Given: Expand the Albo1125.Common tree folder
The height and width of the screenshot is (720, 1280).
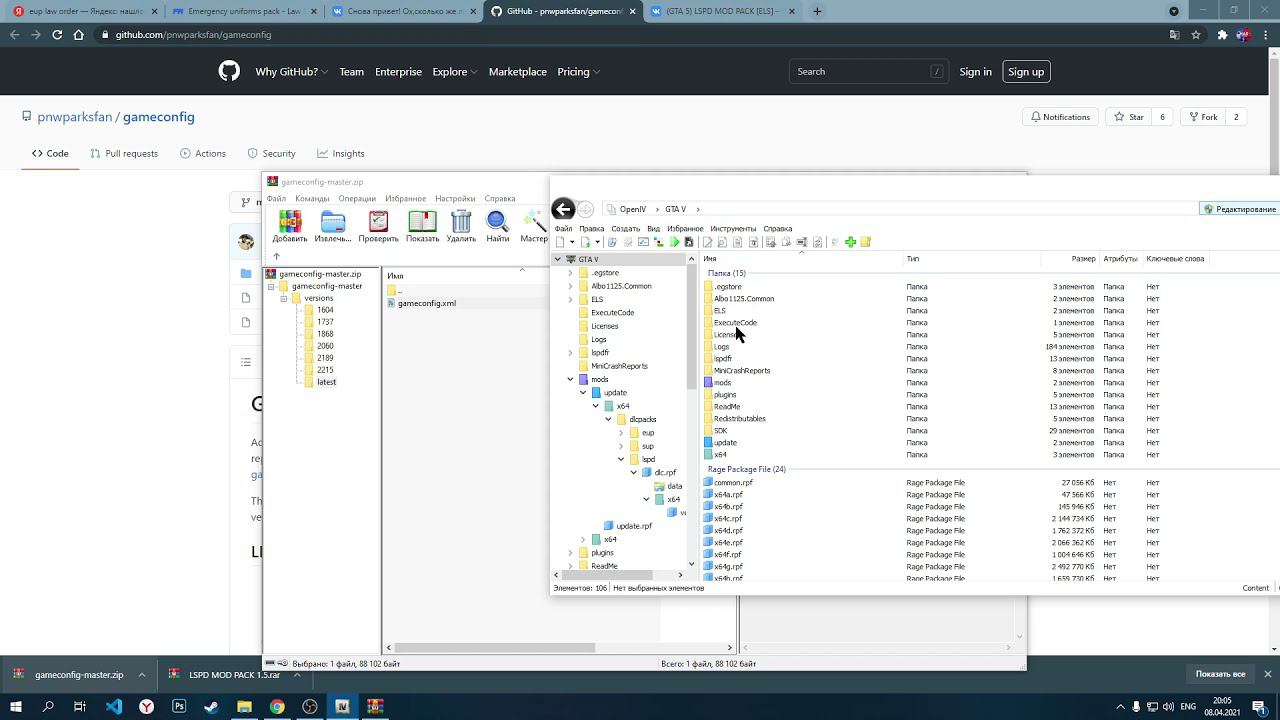Looking at the screenshot, I should click(571, 286).
